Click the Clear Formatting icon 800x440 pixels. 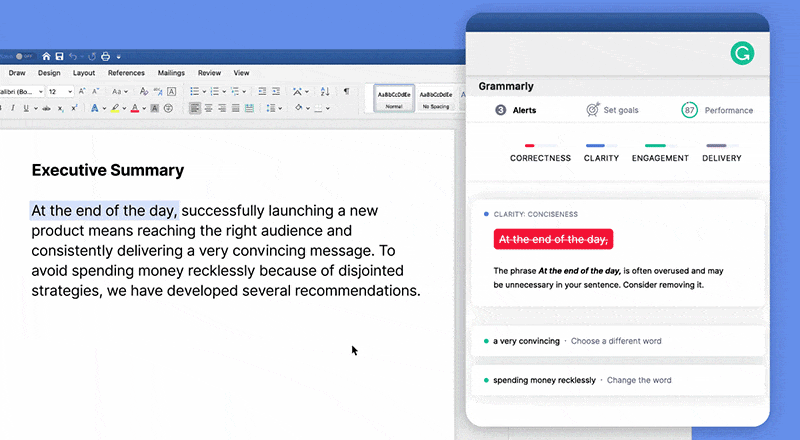[144, 91]
